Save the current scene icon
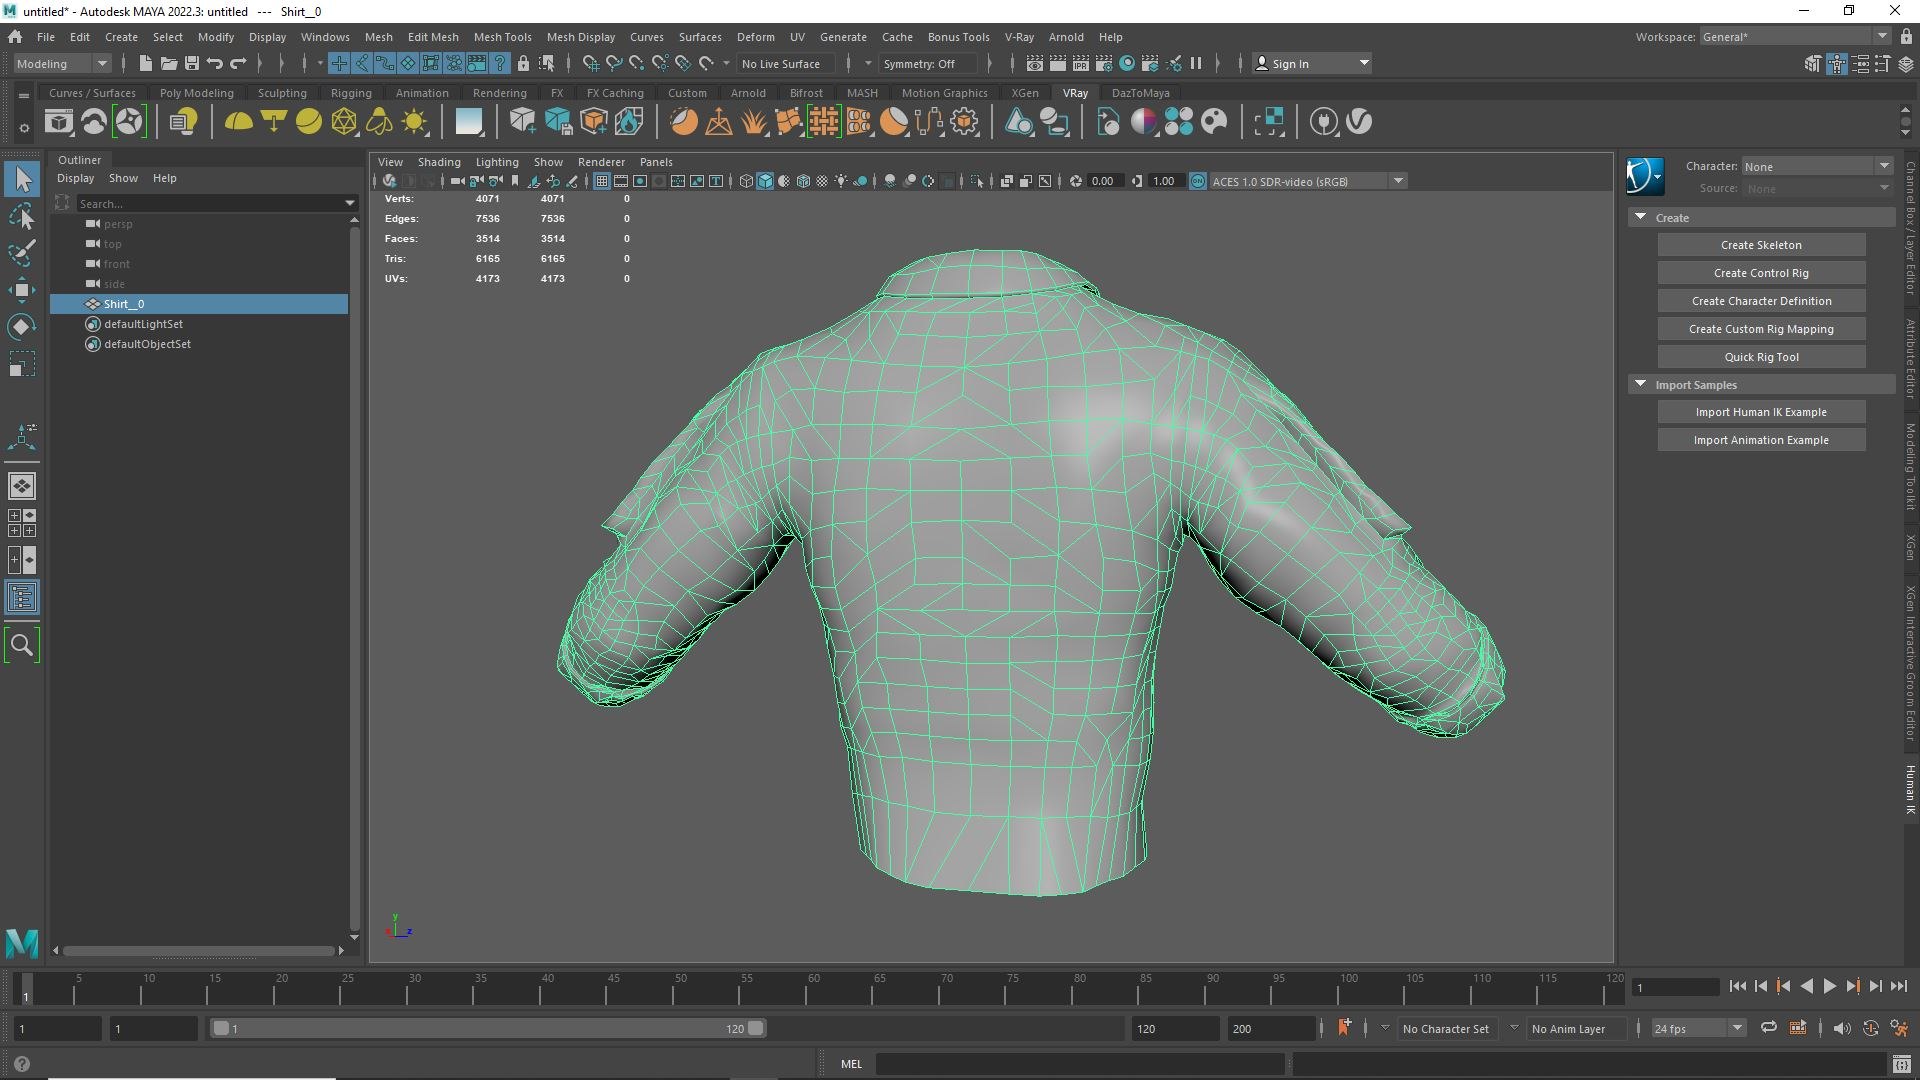1920x1080 pixels. [192, 63]
